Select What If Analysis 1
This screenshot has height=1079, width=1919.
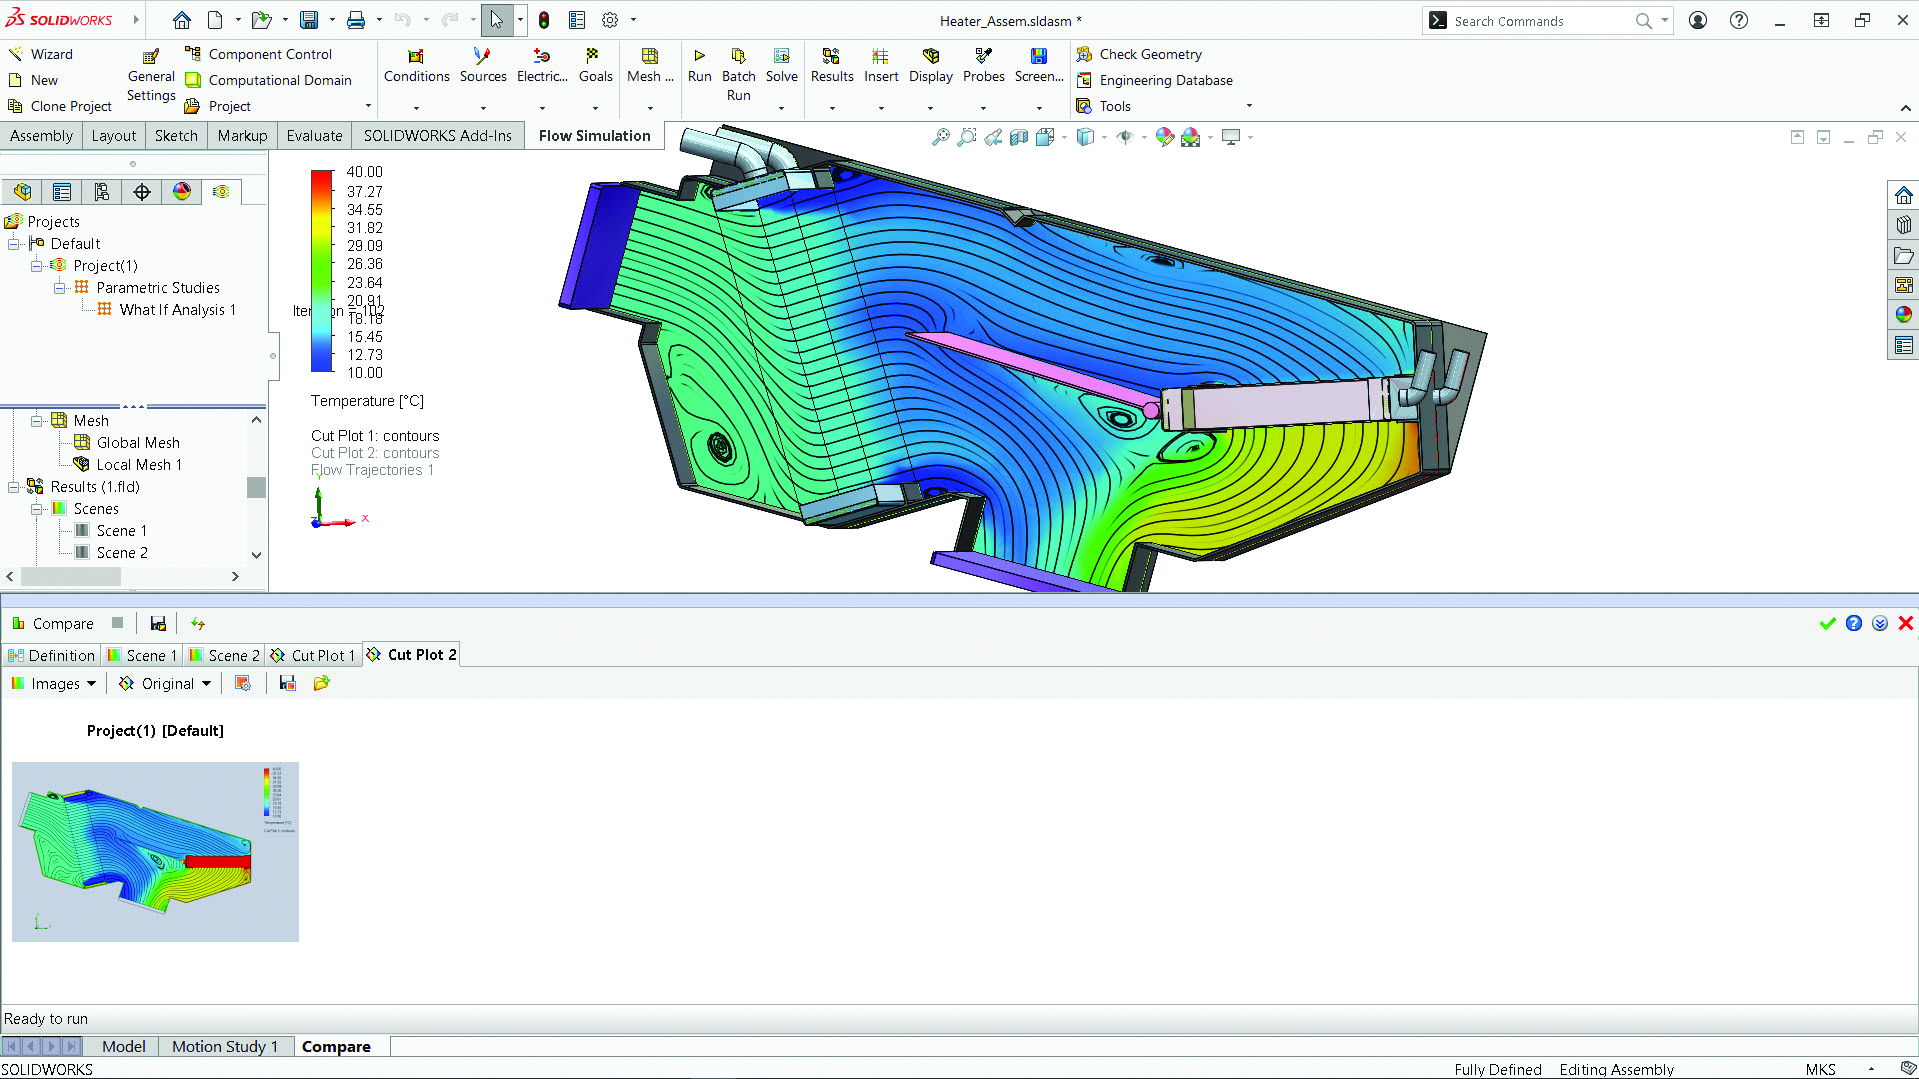pos(177,310)
